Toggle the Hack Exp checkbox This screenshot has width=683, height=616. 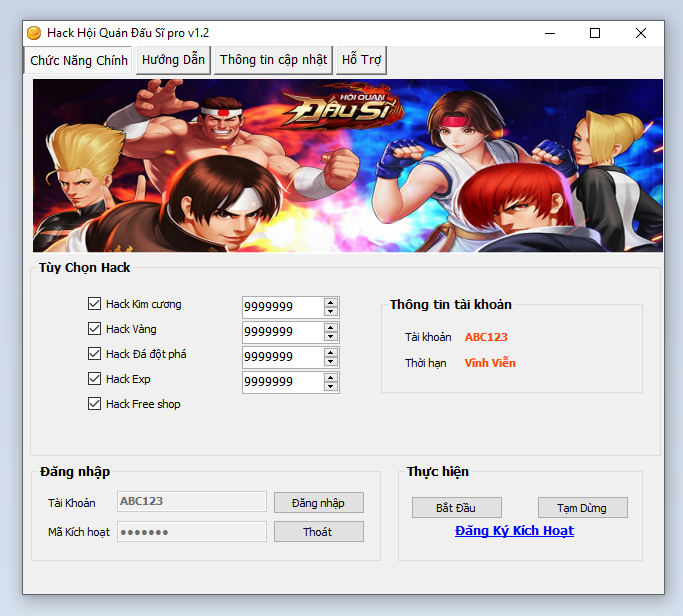click(95, 379)
